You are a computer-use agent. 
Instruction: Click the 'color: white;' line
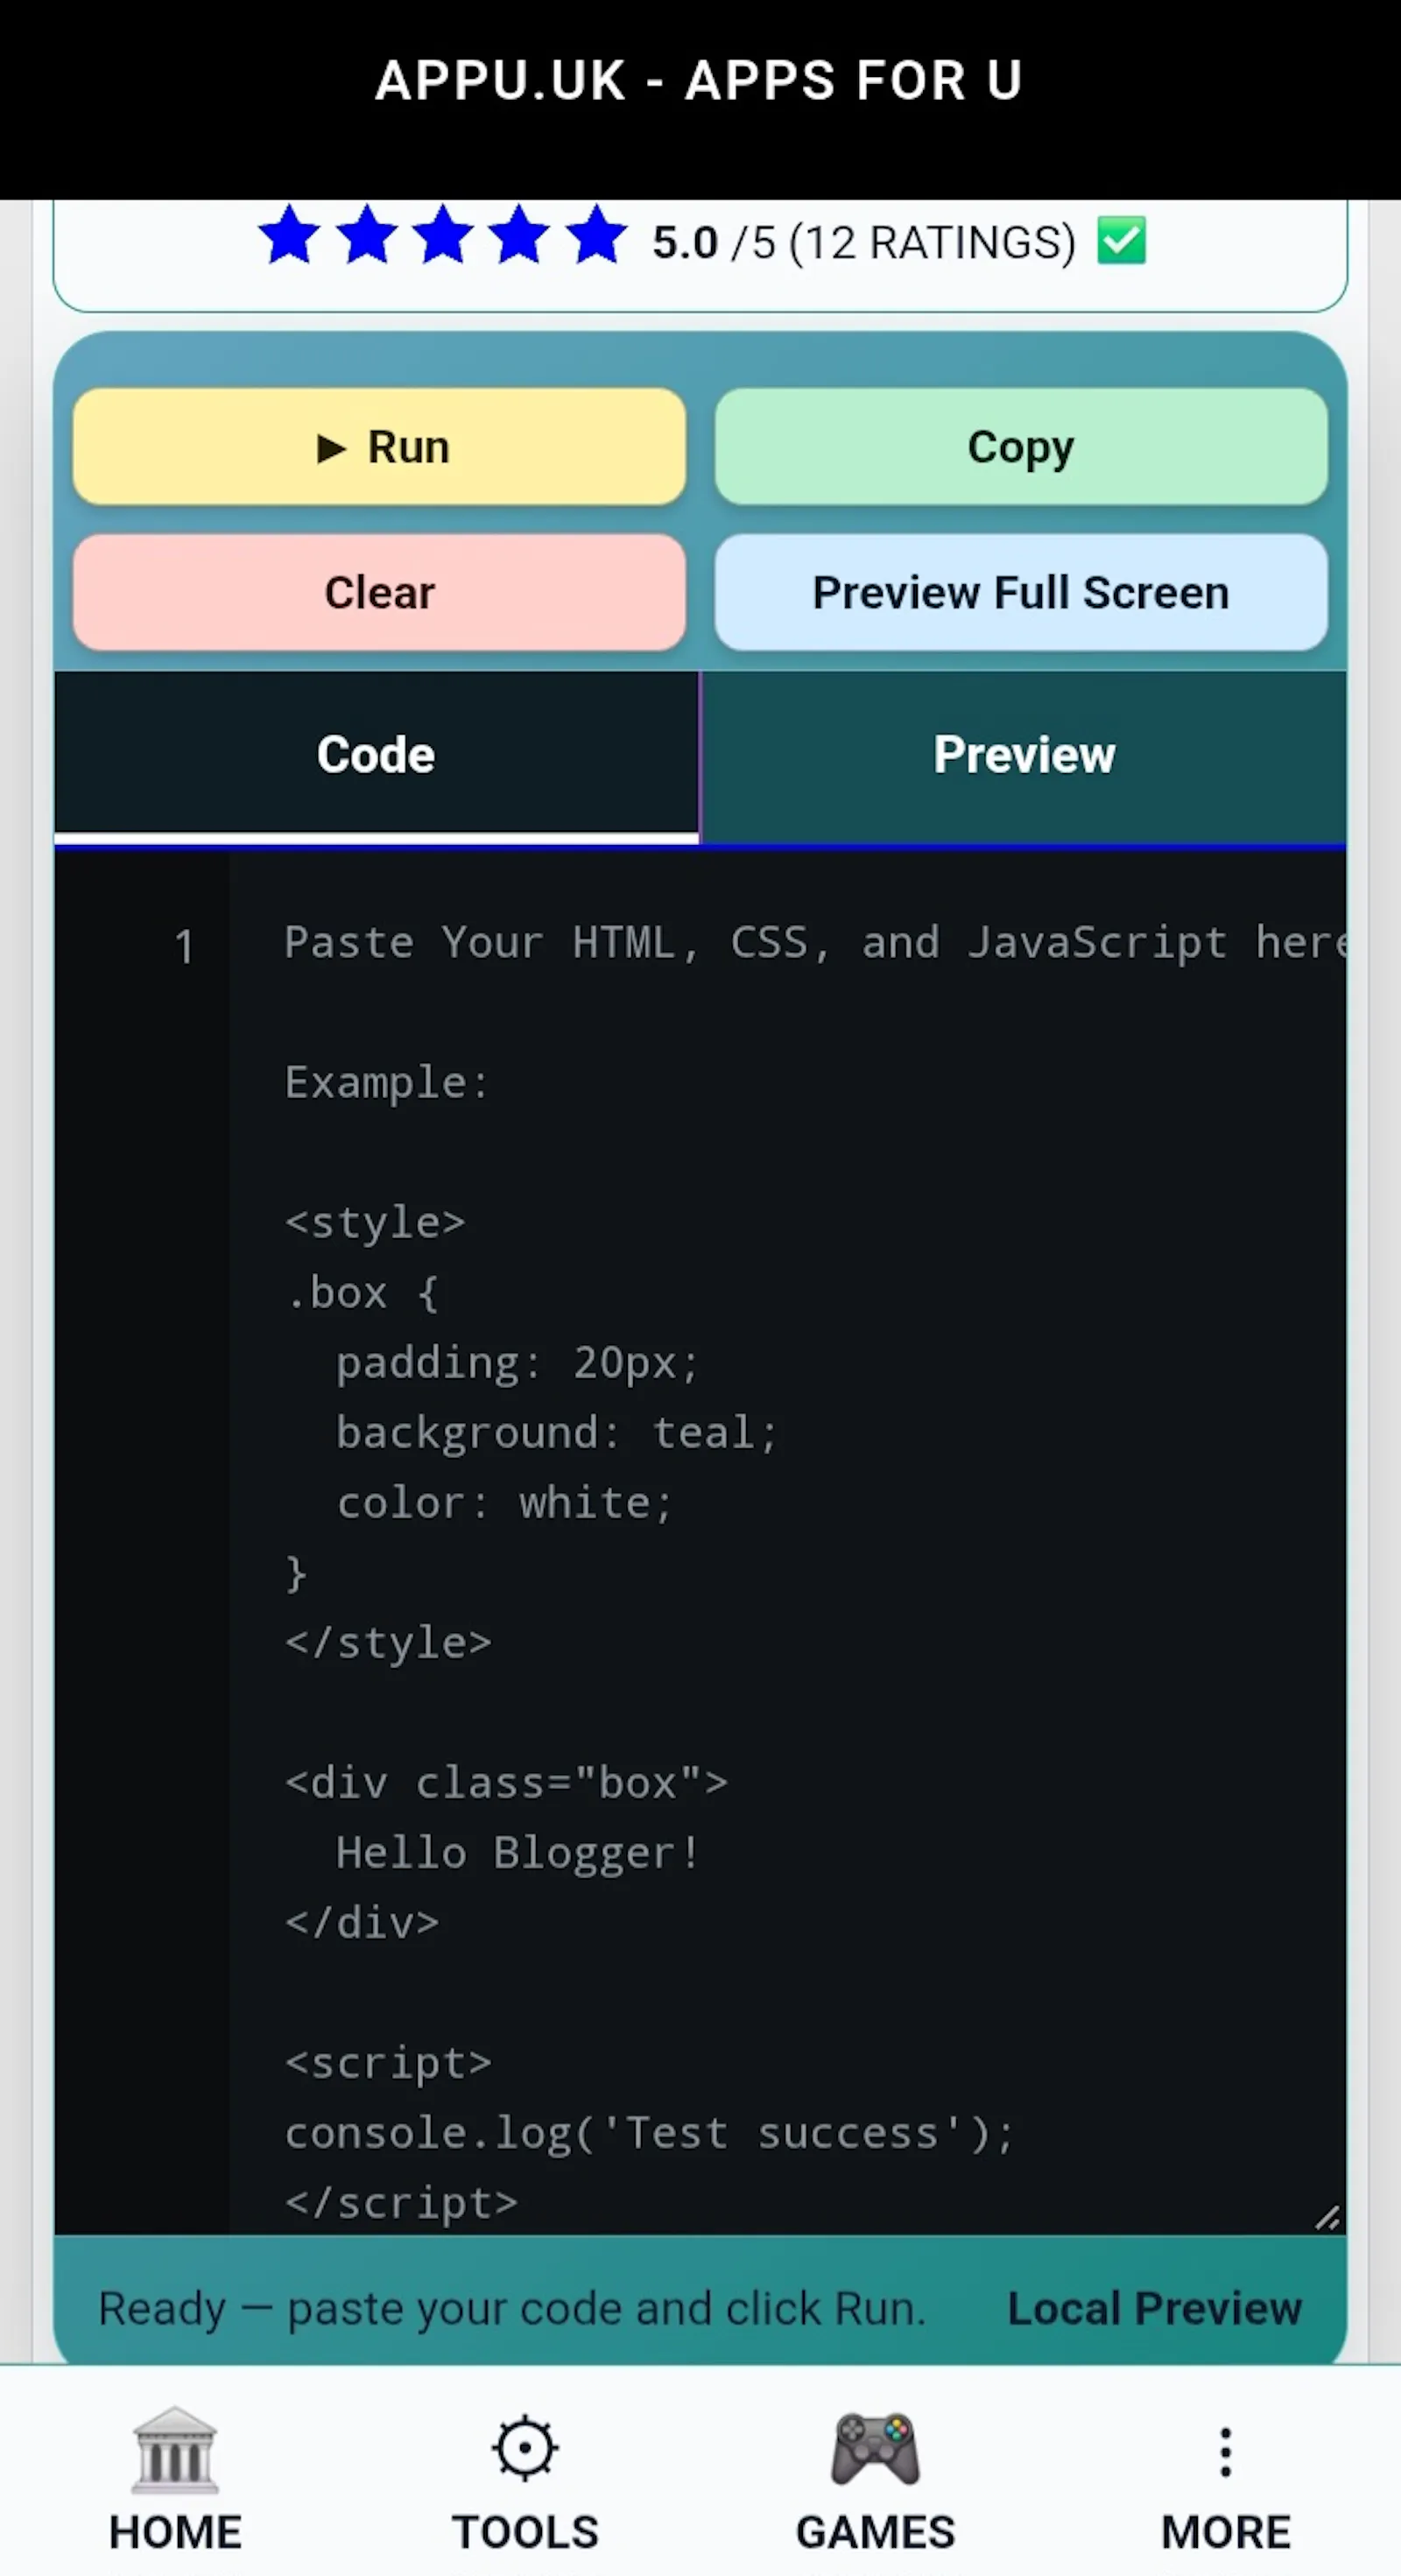coord(505,1502)
